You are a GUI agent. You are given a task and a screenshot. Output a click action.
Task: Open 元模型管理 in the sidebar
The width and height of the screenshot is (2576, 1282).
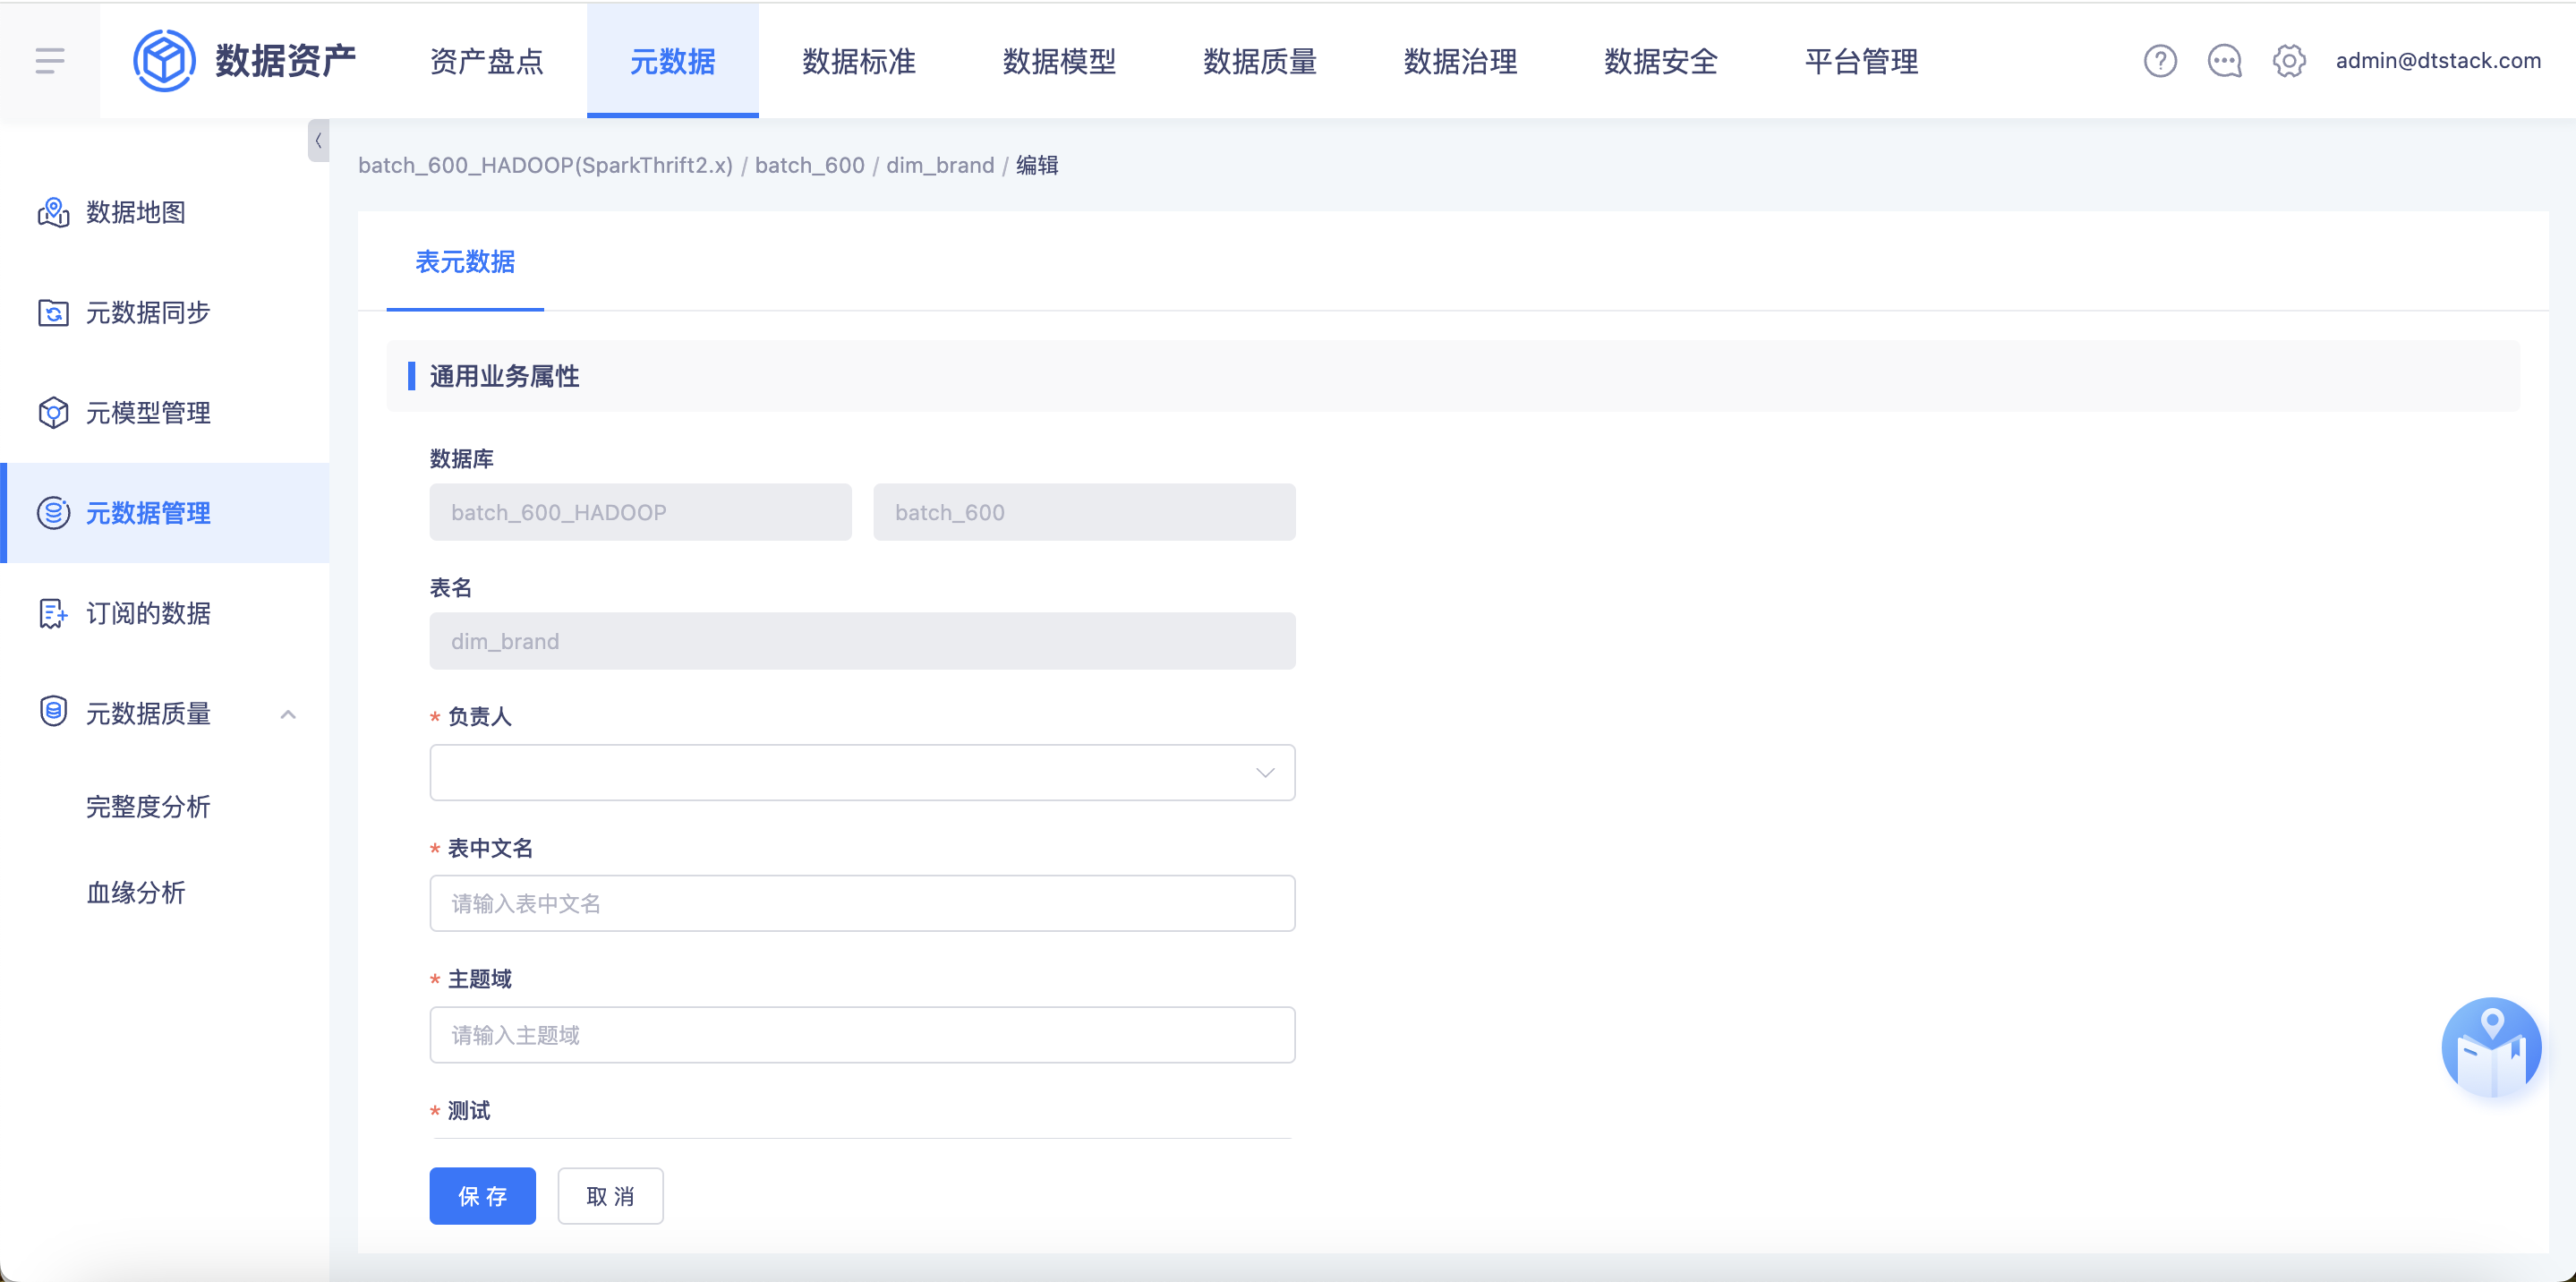(x=148, y=413)
